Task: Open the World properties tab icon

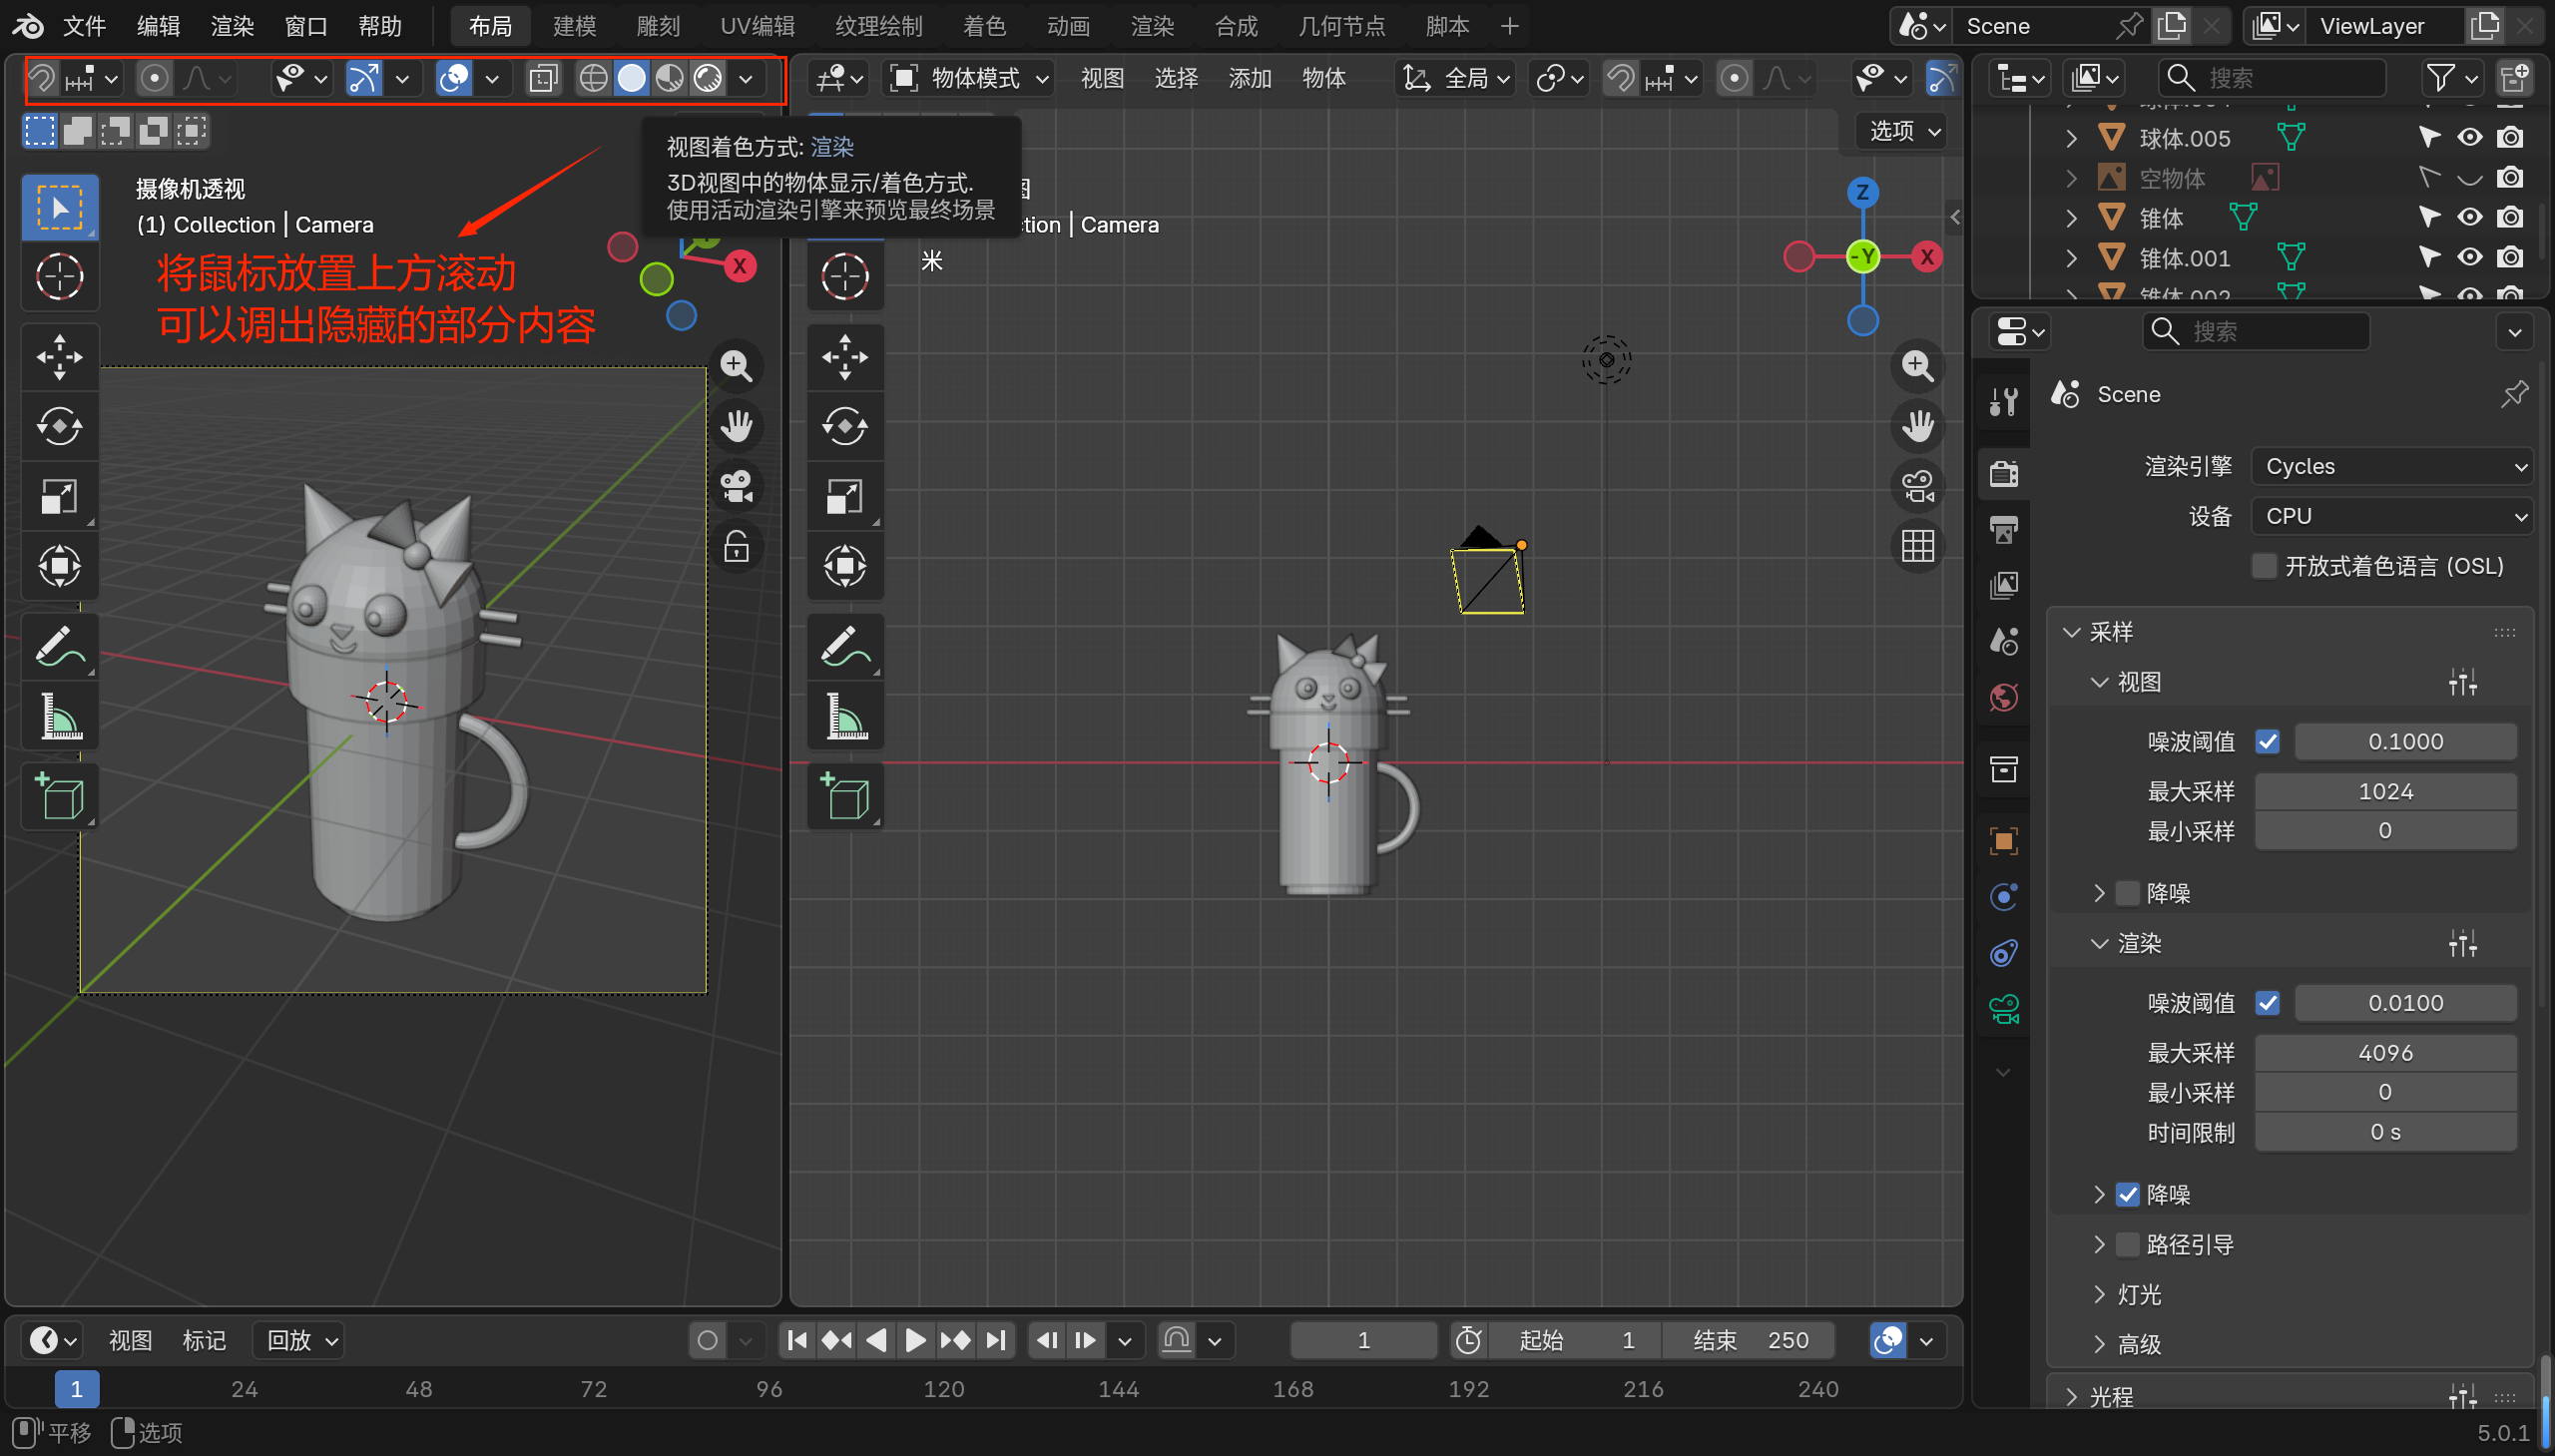Action: tap(2003, 697)
